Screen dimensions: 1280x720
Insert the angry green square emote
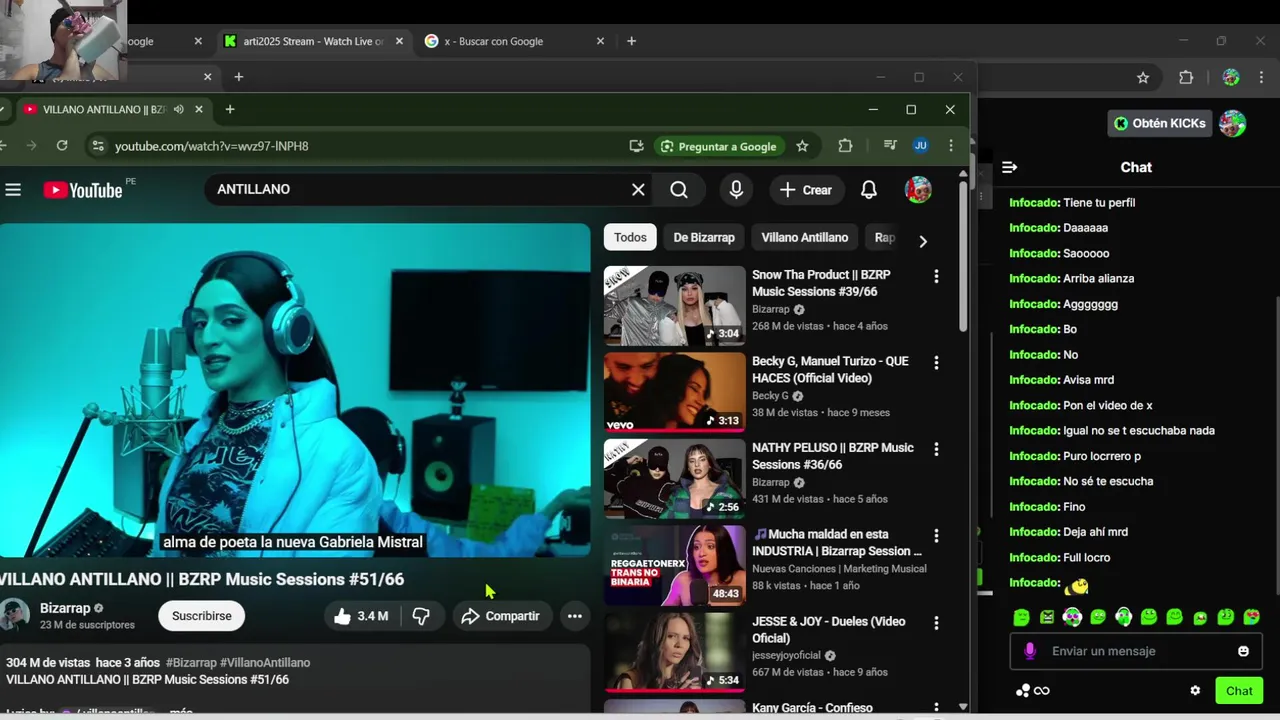point(1047,617)
